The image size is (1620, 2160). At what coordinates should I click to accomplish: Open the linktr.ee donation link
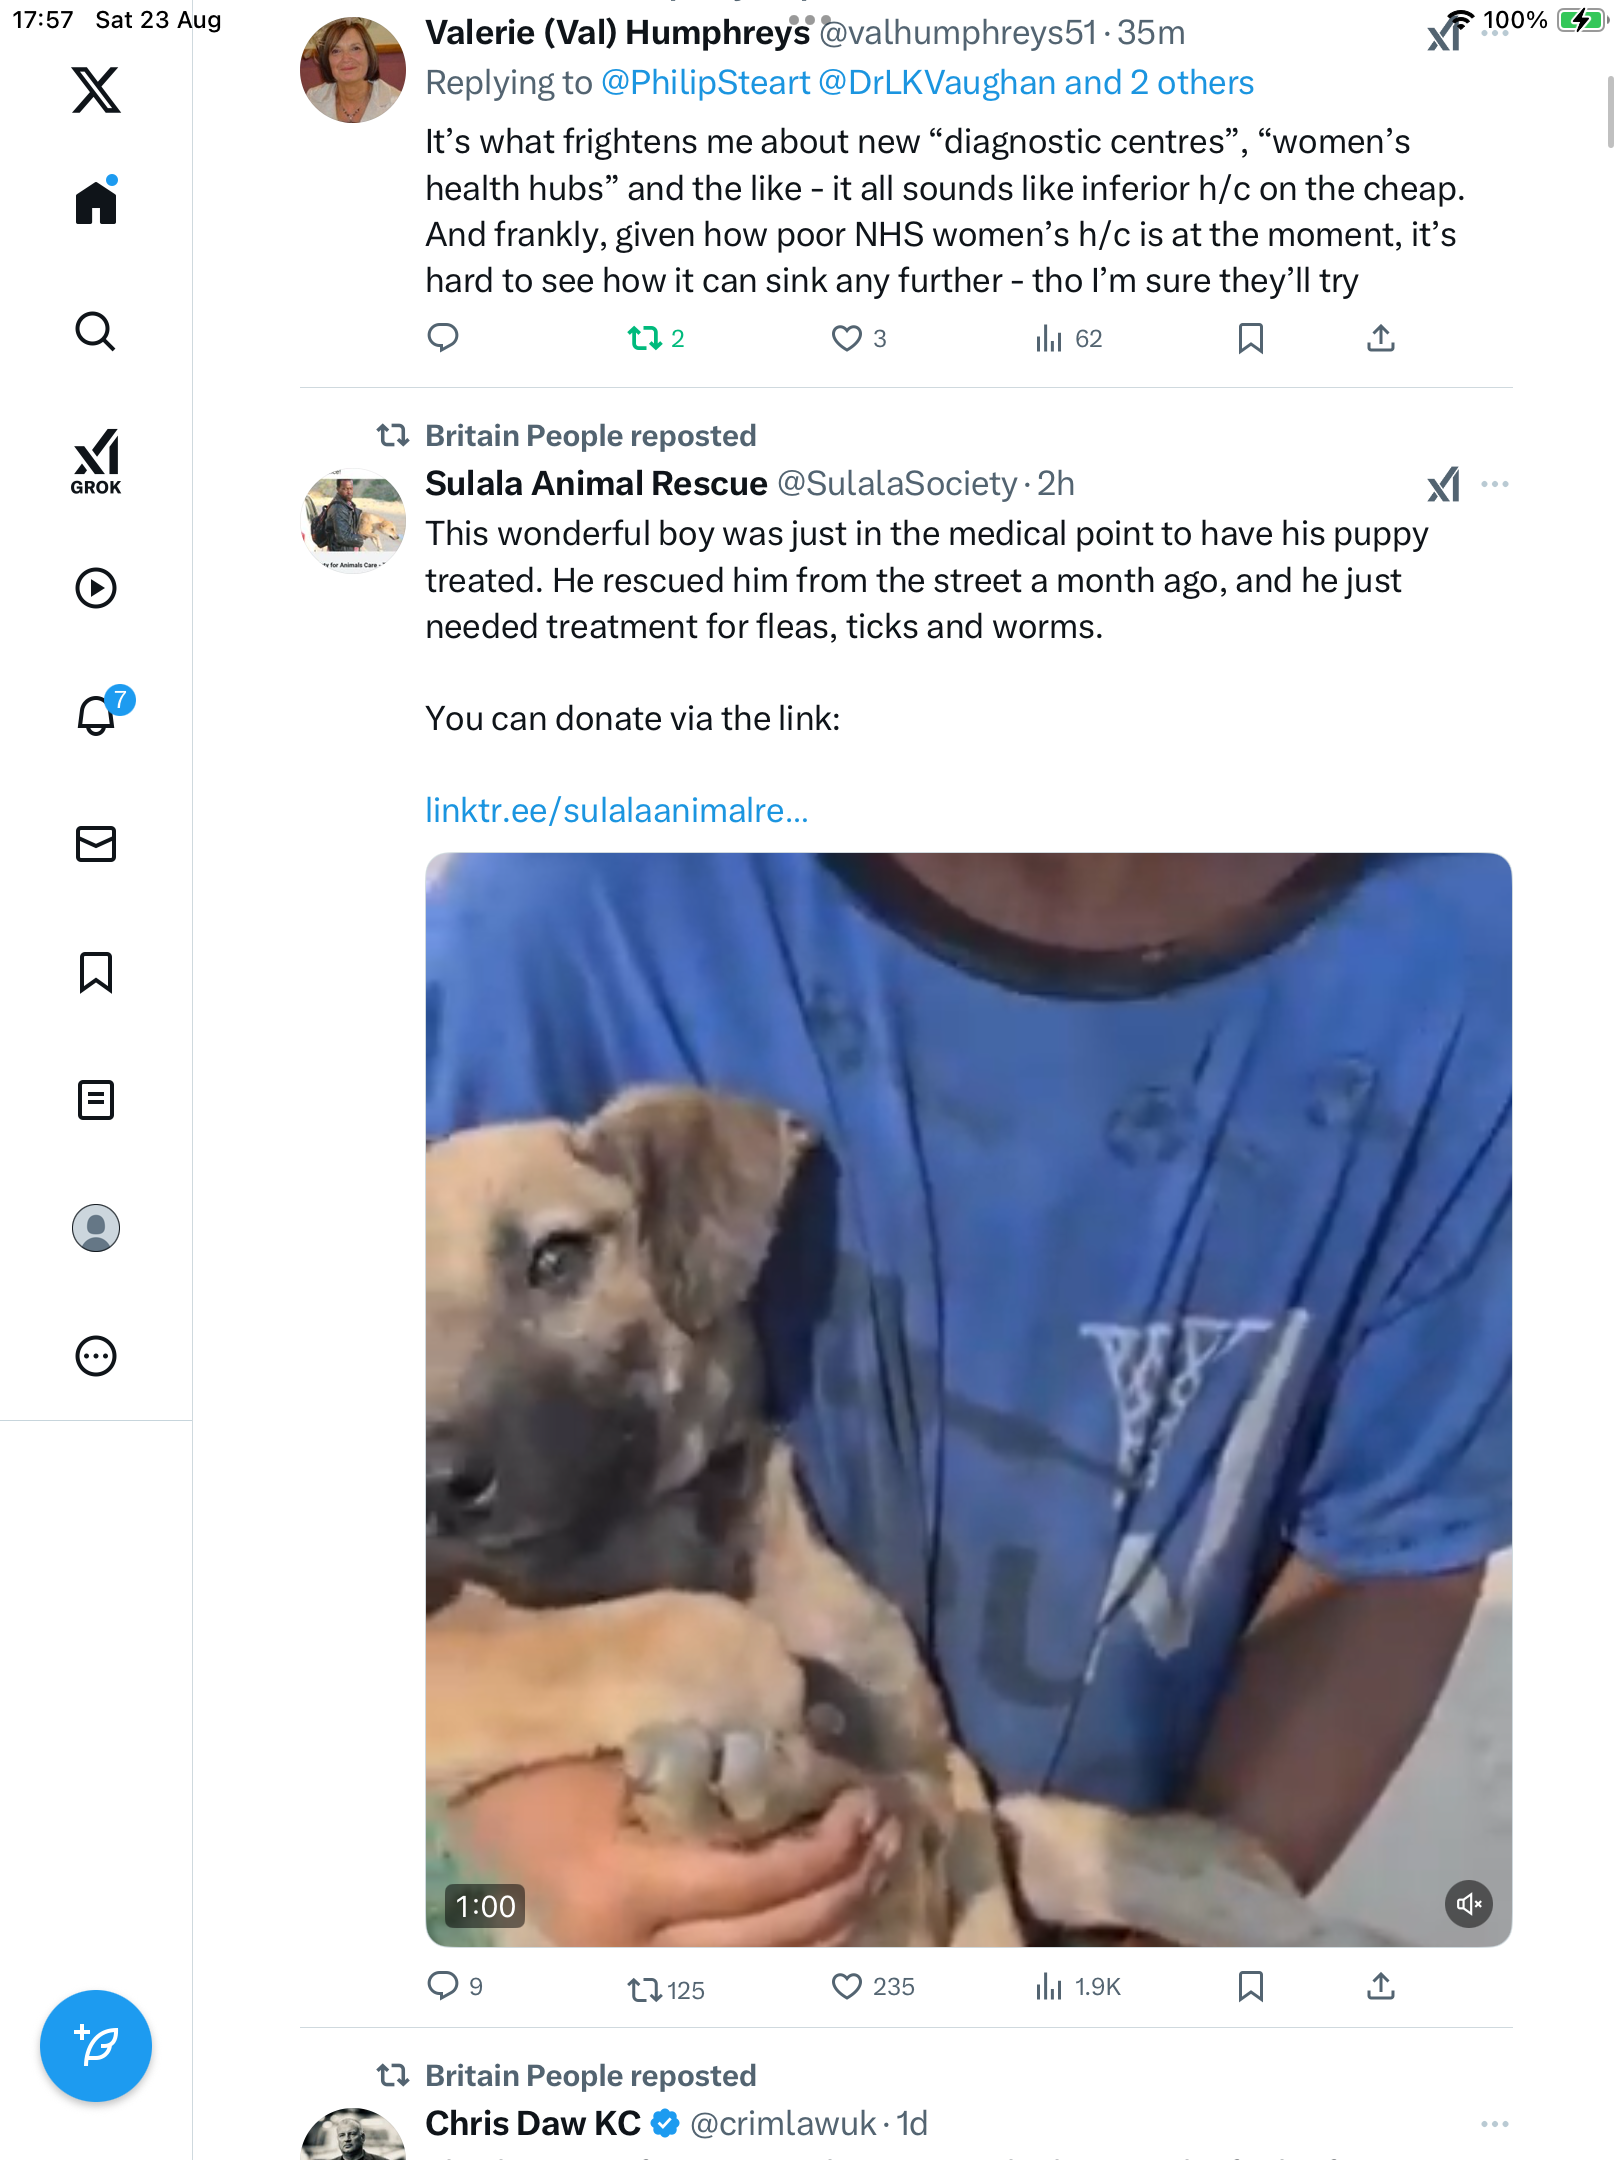click(616, 810)
